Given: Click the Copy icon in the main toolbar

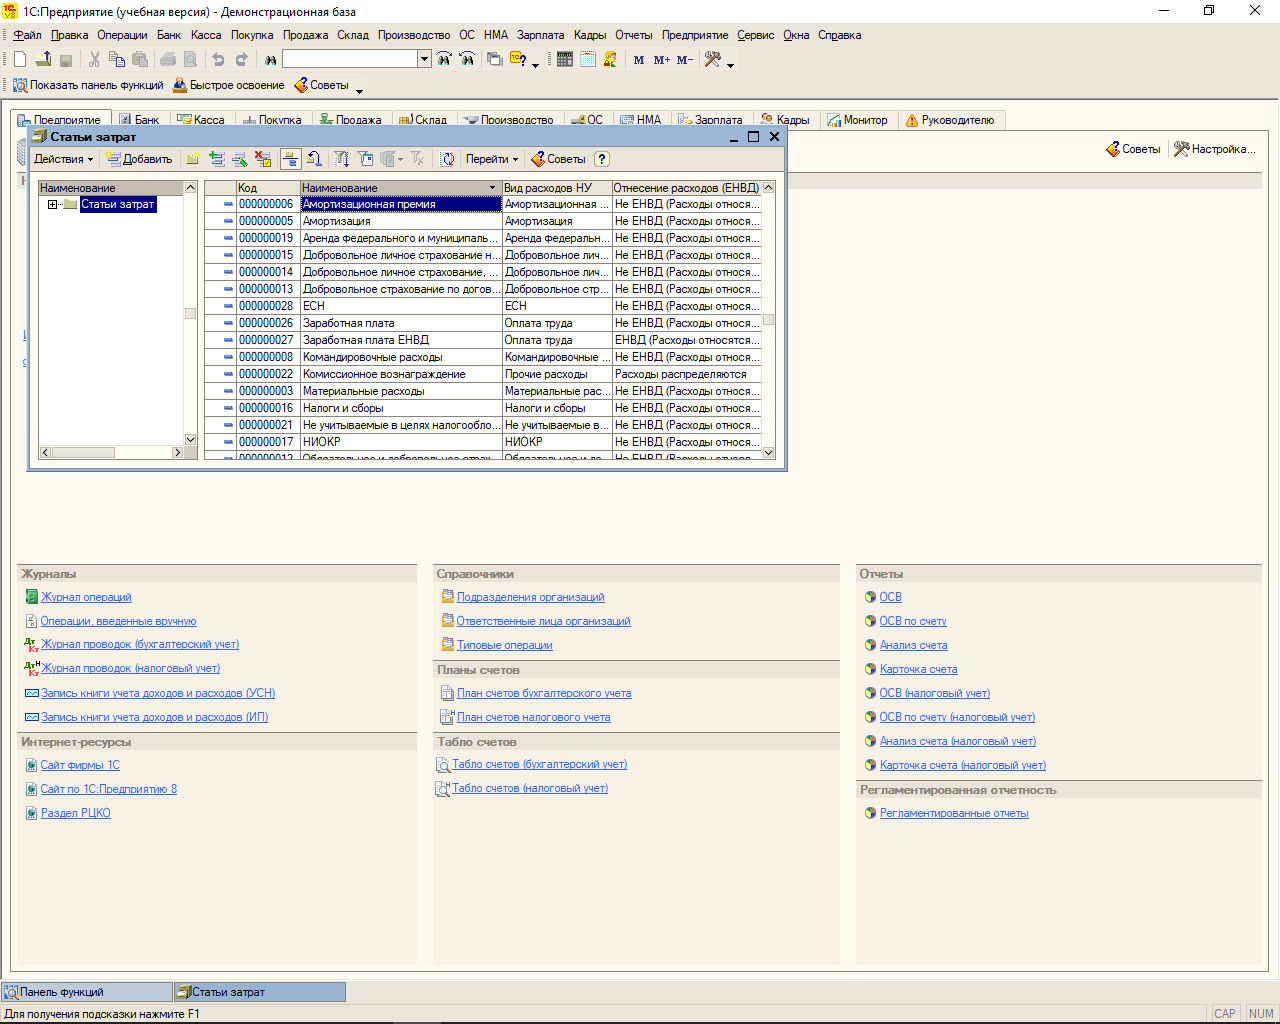Looking at the screenshot, I should tap(117, 59).
